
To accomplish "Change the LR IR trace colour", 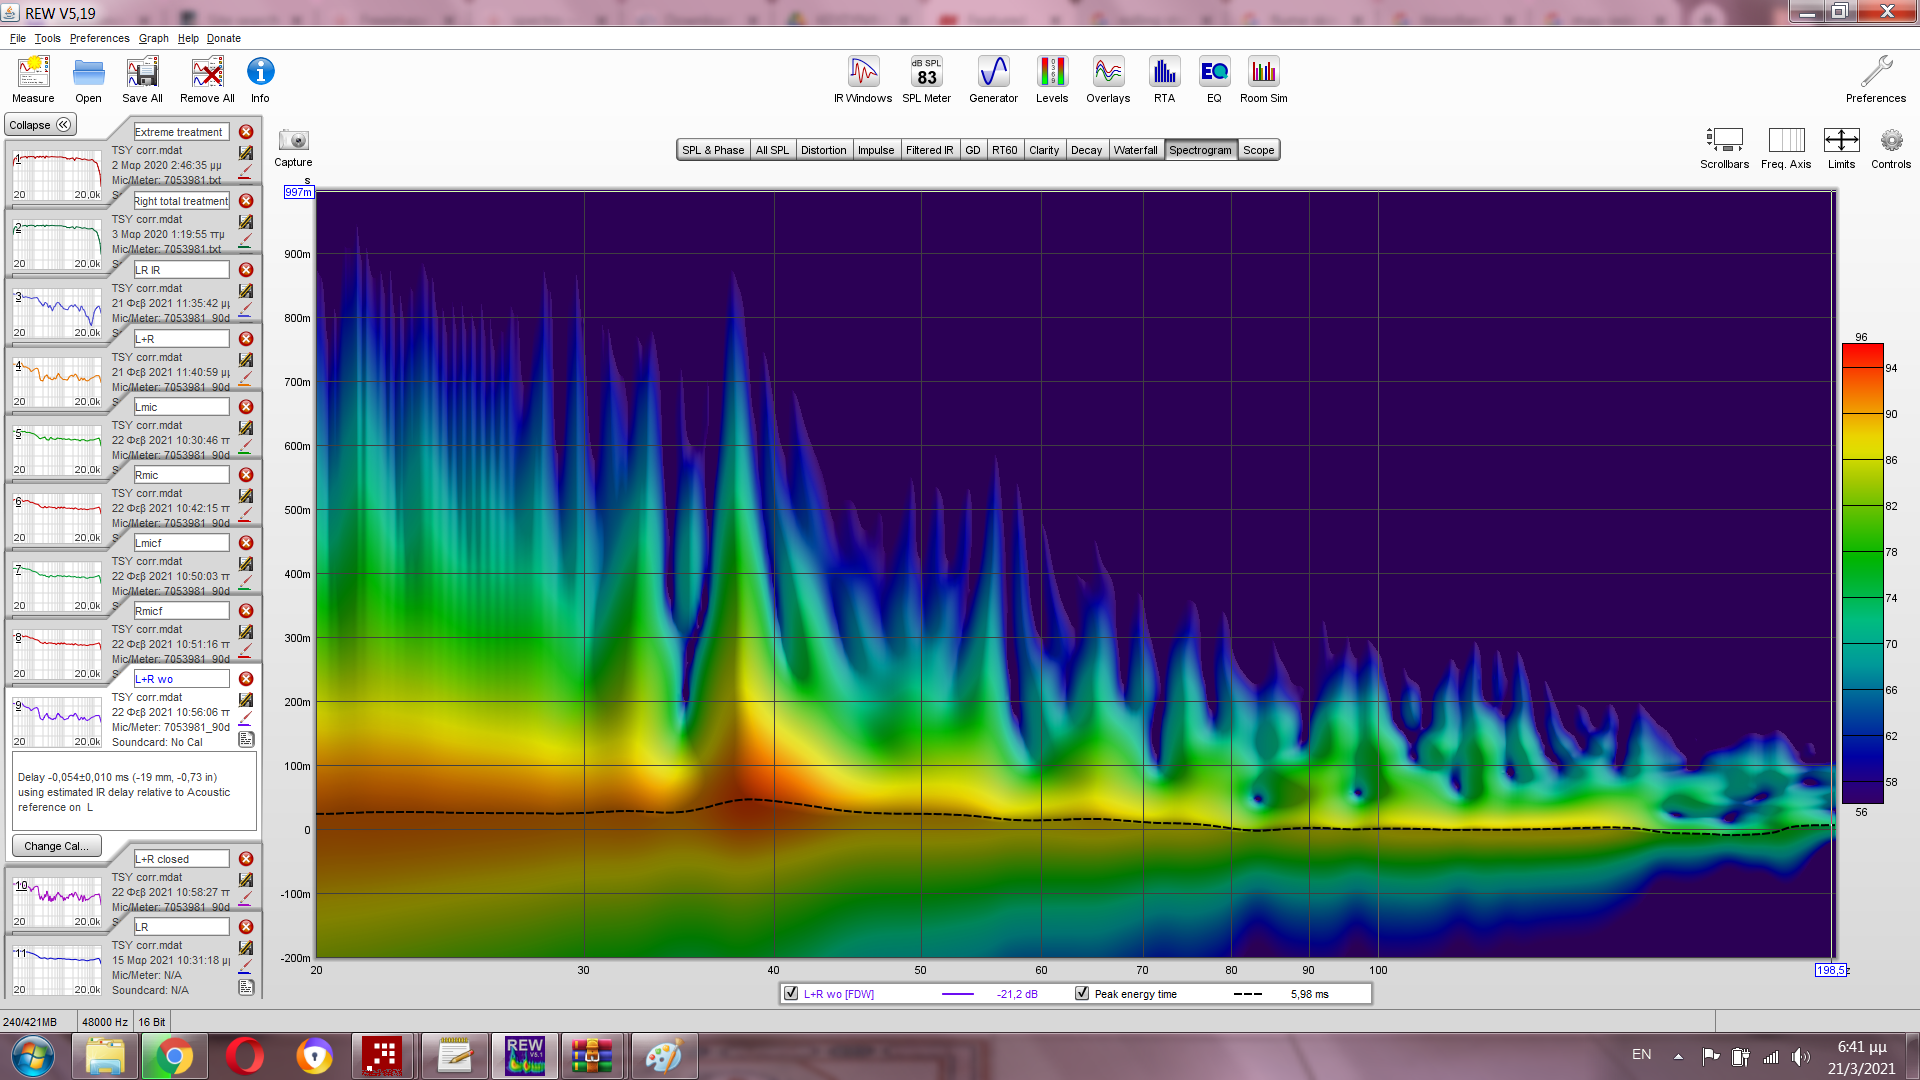I will click(x=245, y=310).
